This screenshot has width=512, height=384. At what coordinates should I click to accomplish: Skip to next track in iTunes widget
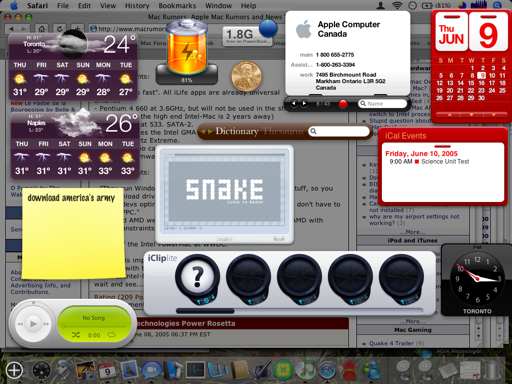coord(46,324)
